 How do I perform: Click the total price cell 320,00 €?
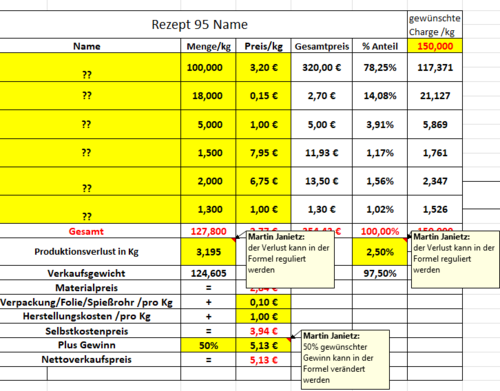click(x=322, y=67)
